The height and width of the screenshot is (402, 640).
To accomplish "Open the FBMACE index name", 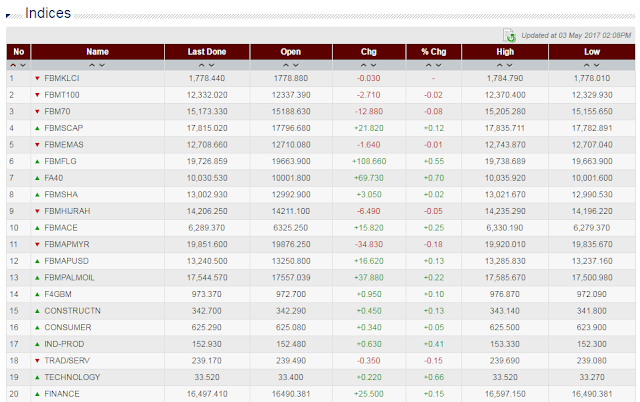I will [61, 228].
